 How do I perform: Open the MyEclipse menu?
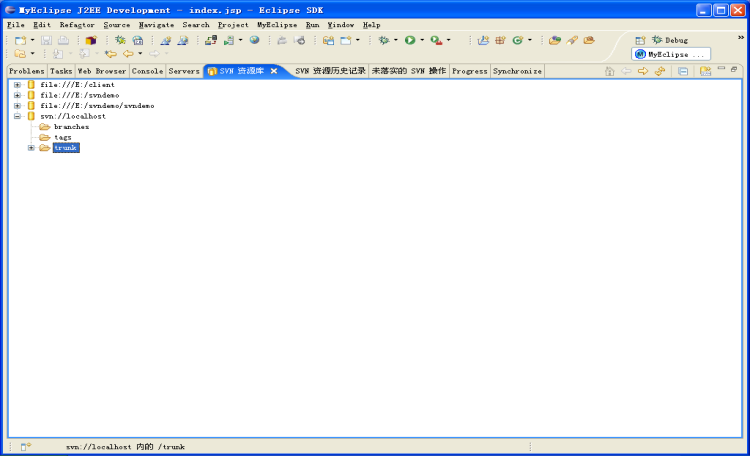click(x=277, y=25)
